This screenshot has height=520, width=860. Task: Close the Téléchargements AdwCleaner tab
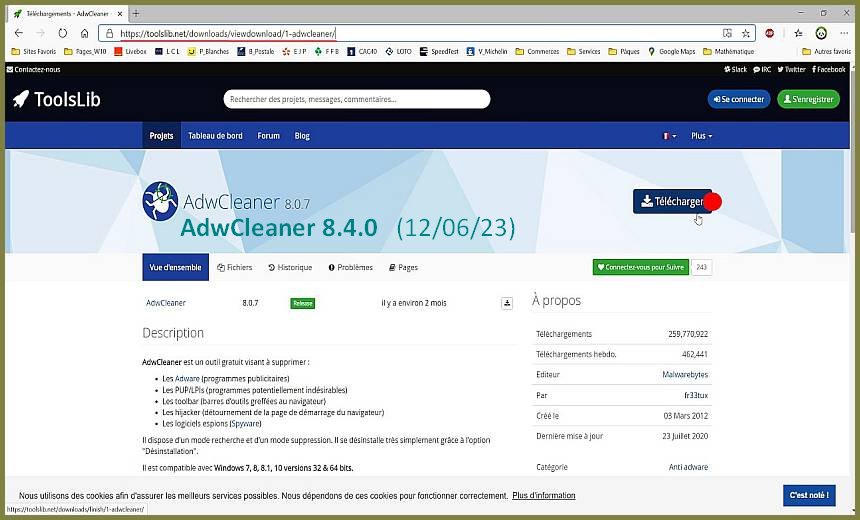tap(120, 13)
